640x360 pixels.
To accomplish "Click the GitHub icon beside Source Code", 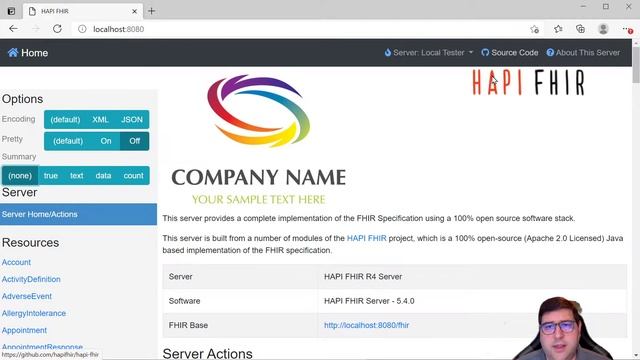I will [x=485, y=53].
